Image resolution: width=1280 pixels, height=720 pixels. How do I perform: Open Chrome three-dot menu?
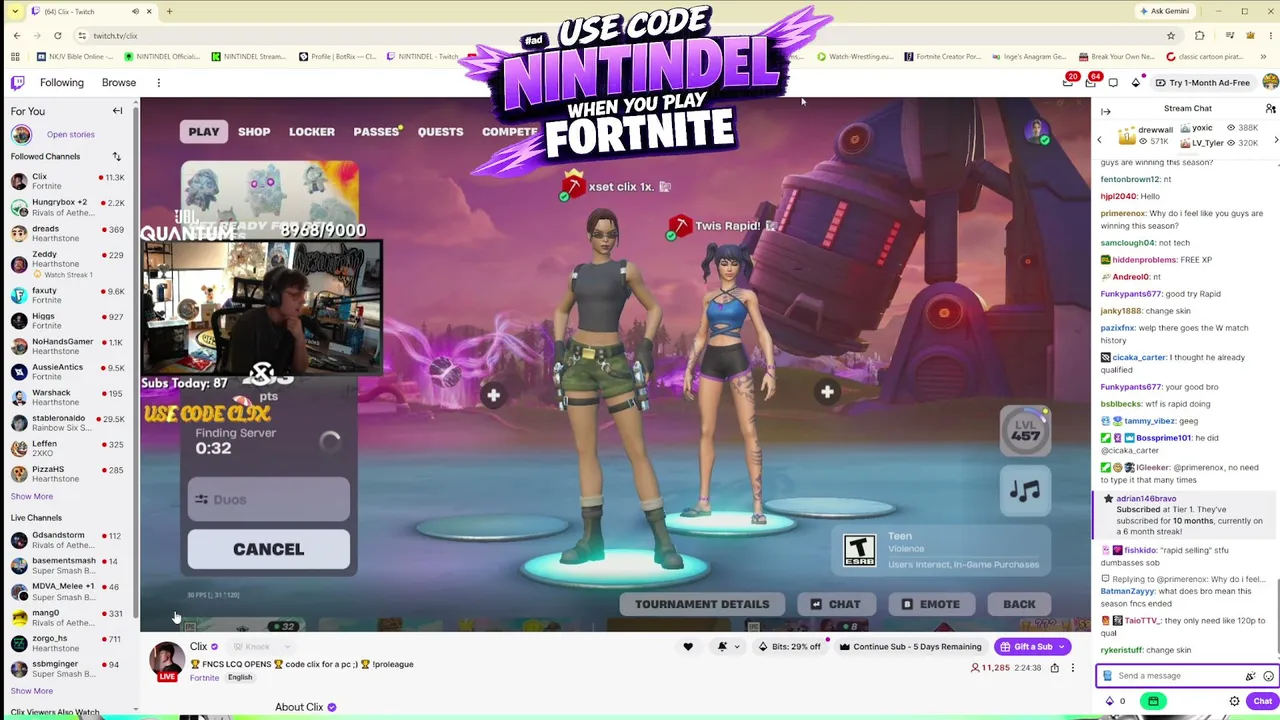click(1269, 36)
